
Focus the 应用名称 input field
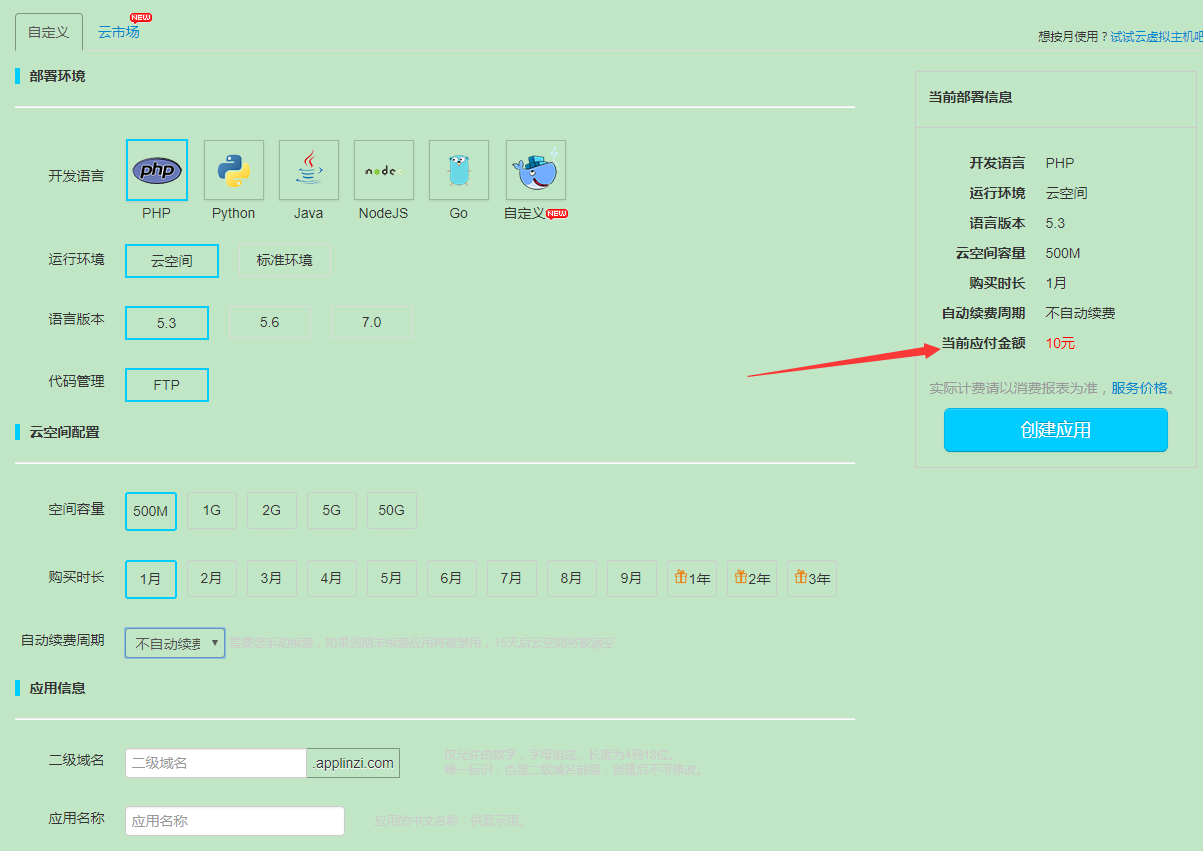235,821
